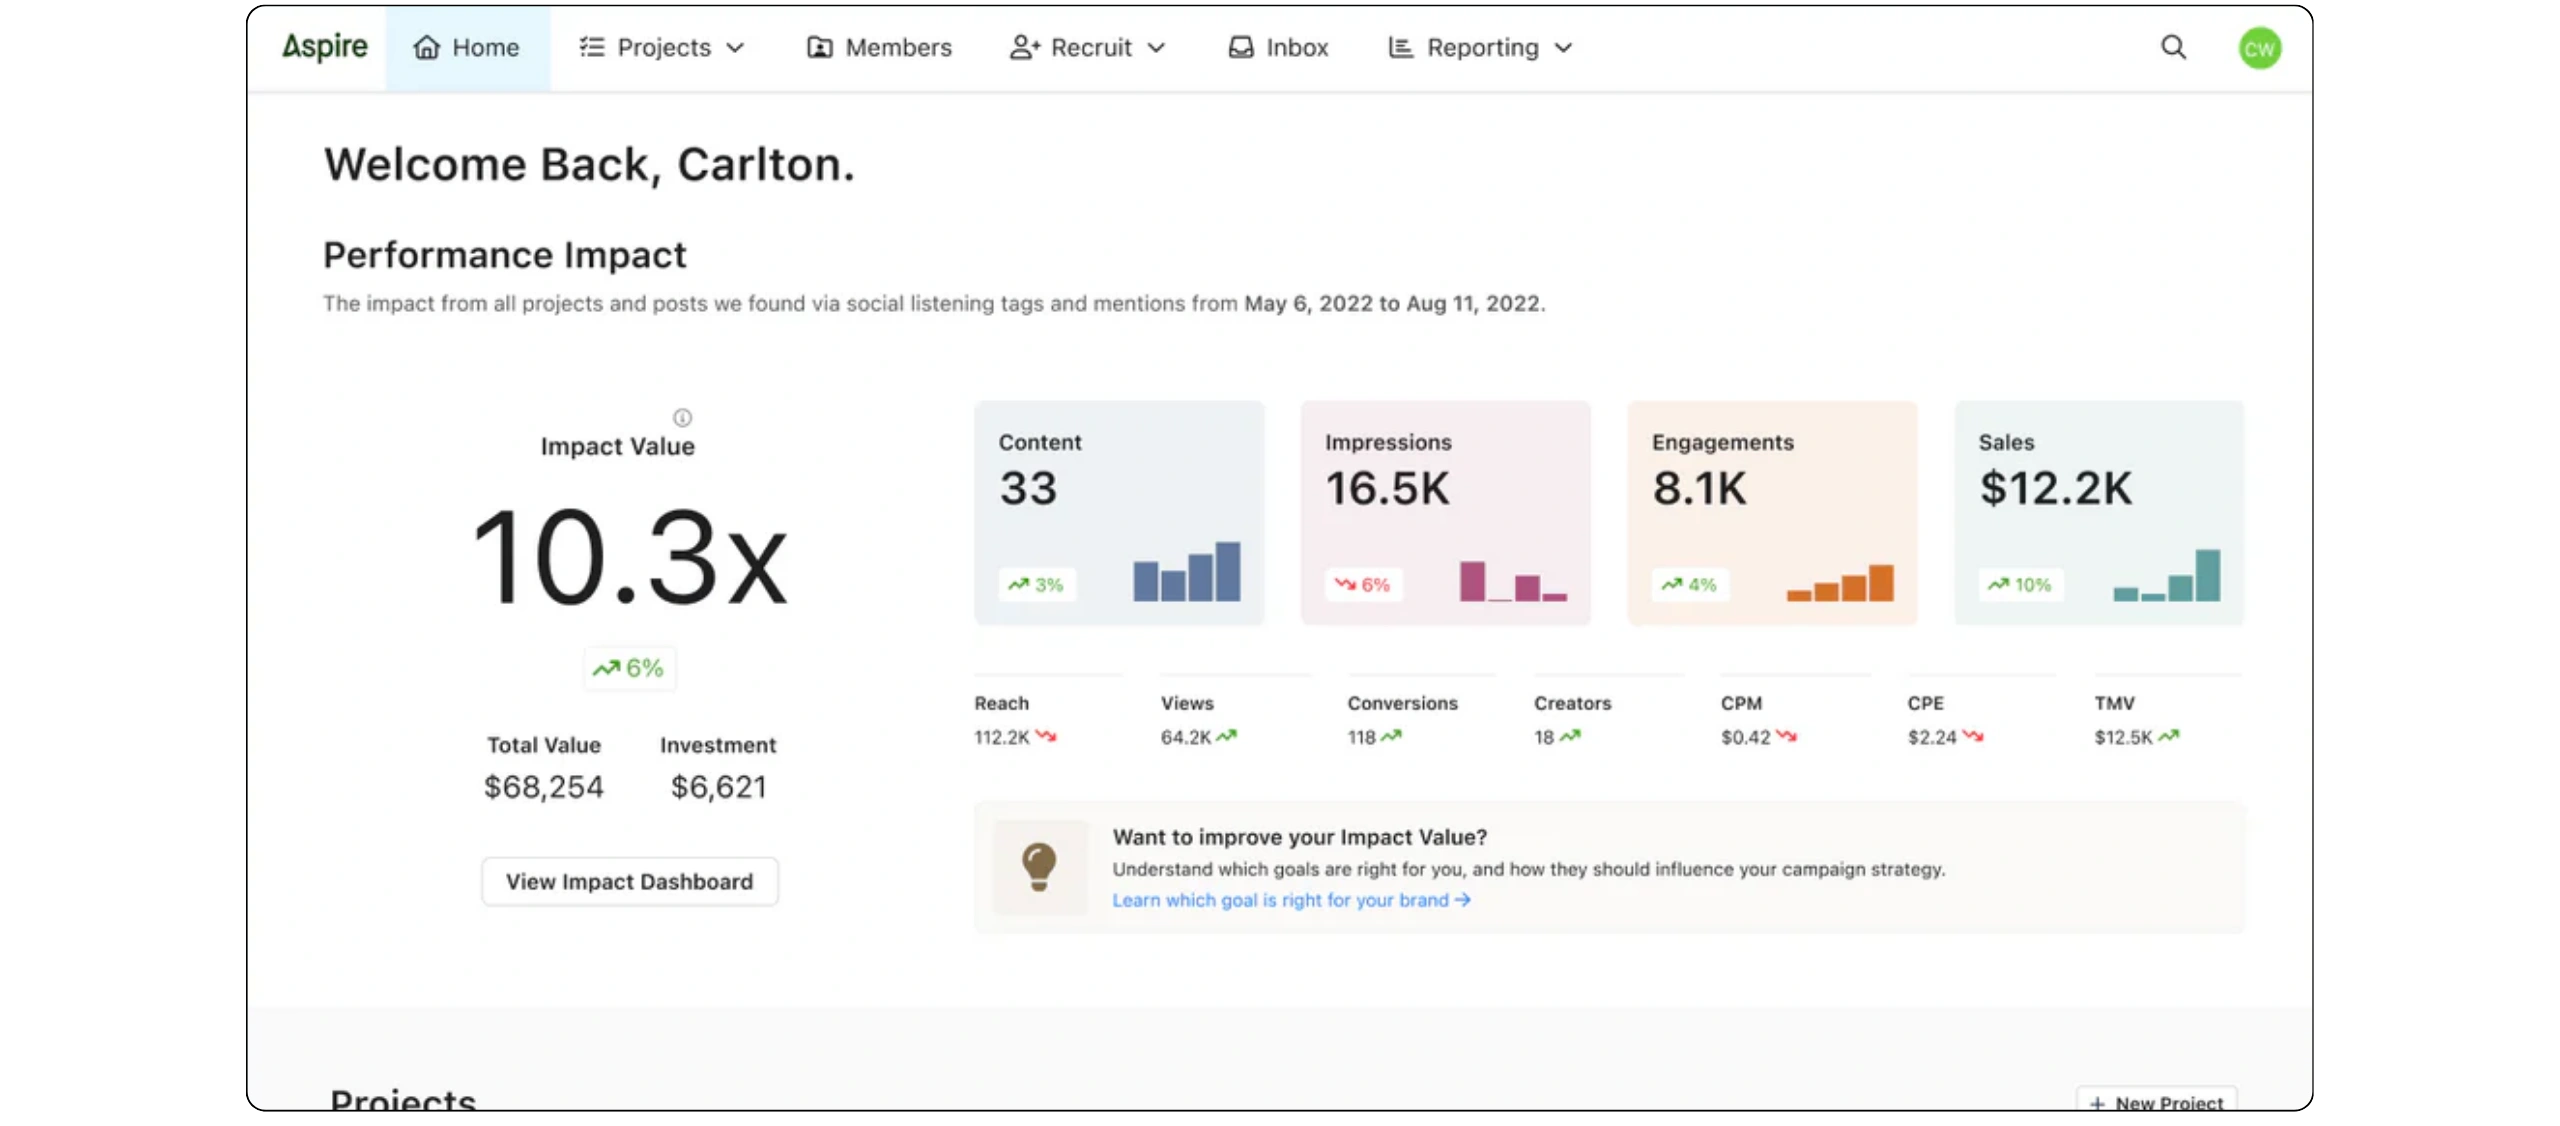Click the lightbulb tip icon

point(1039,867)
